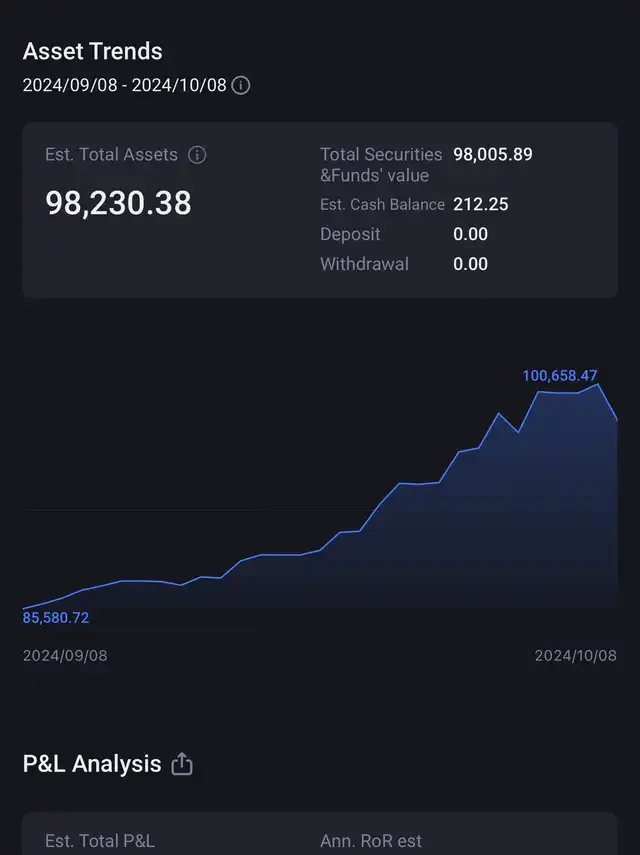Select the 98,230.38 total assets figure
640x855 pixels.
coord(118,203)
